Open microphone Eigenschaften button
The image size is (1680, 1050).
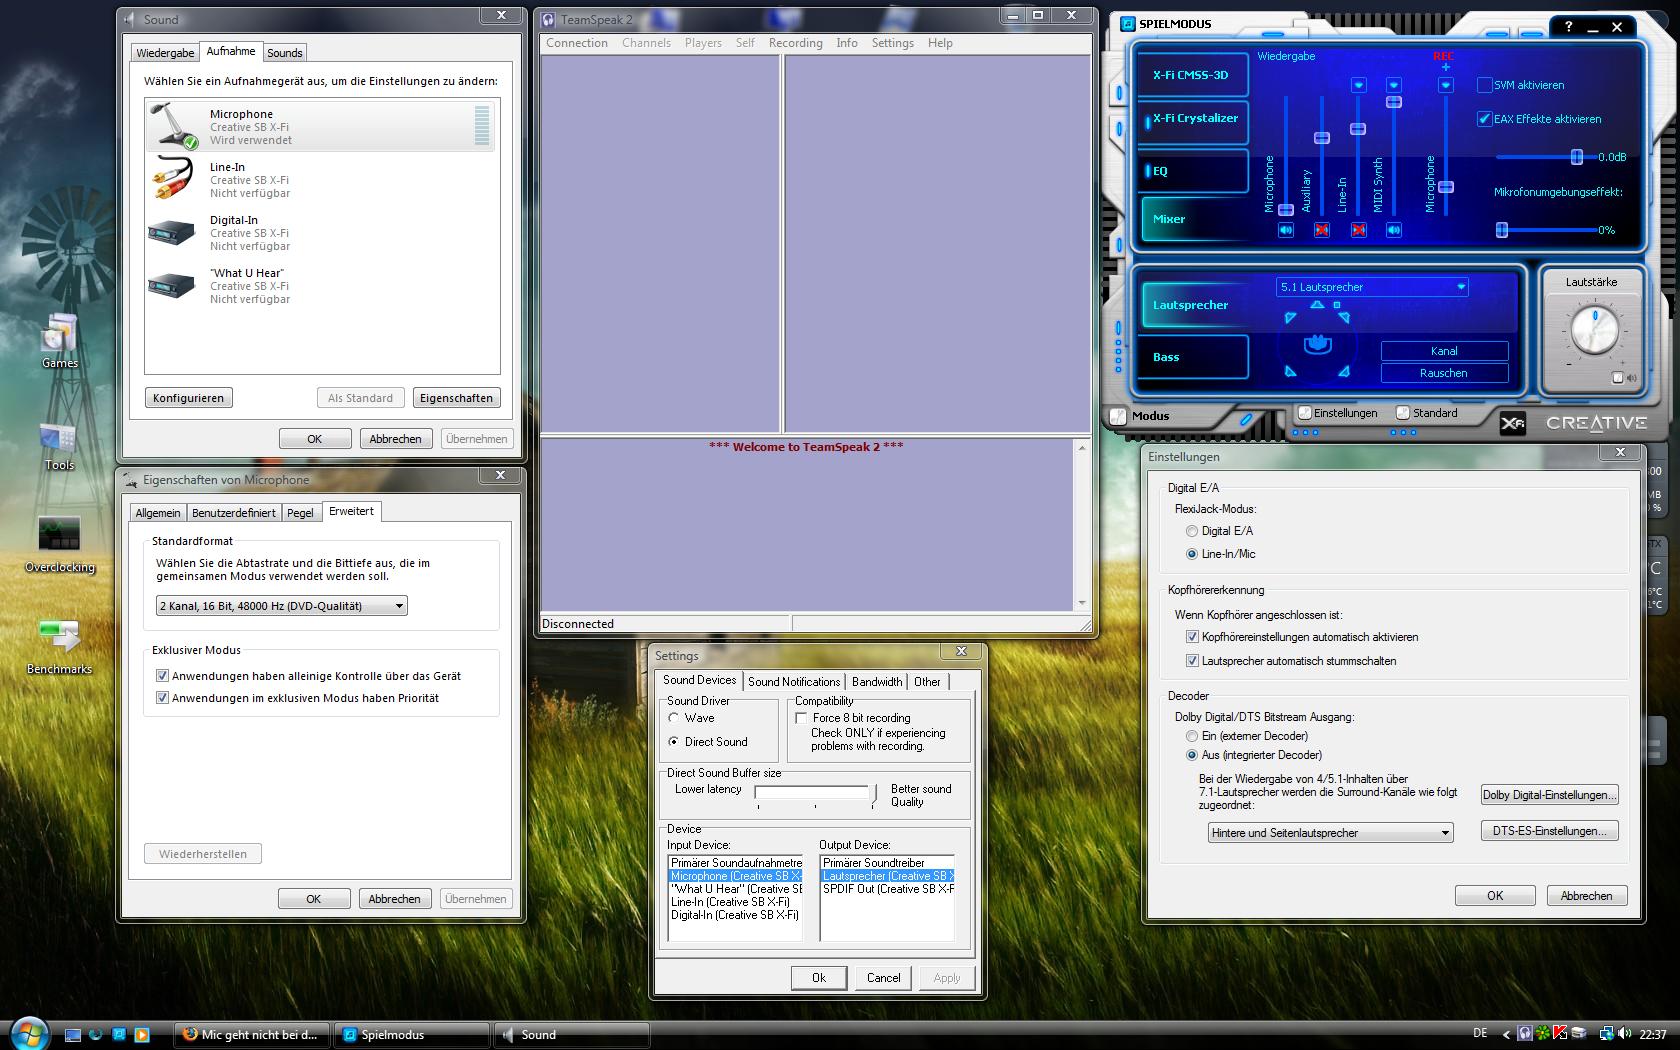tap(456, 398)
